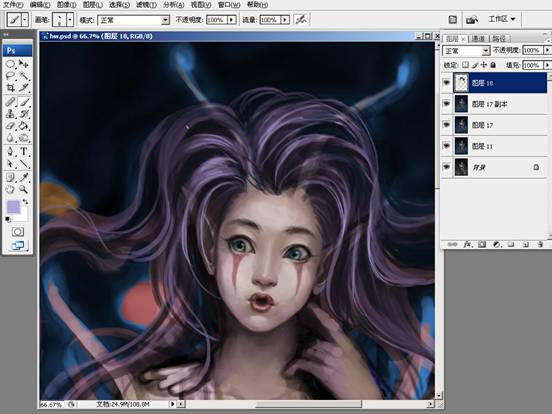Viewport: 552px width, 414px height.
Task: Open layer fill 填充 slider arrow
Action: (x=547, y=65)
